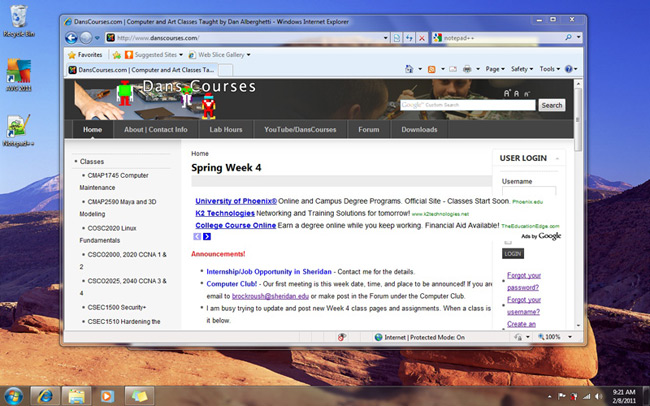Click the LOGIN button

click(513, 254)
